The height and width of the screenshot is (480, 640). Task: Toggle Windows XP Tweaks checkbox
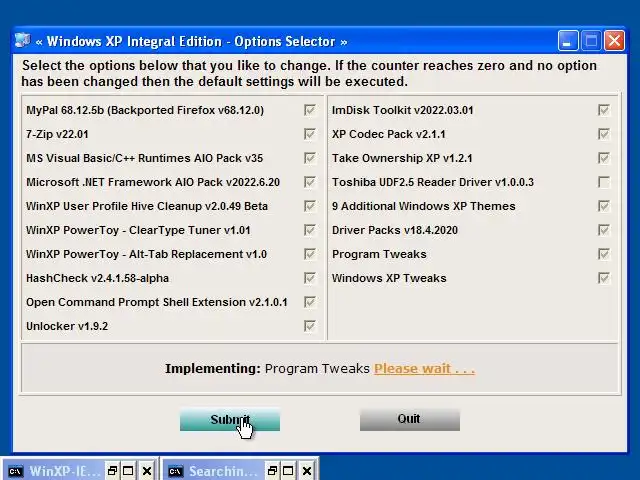[x=604, y=278]
